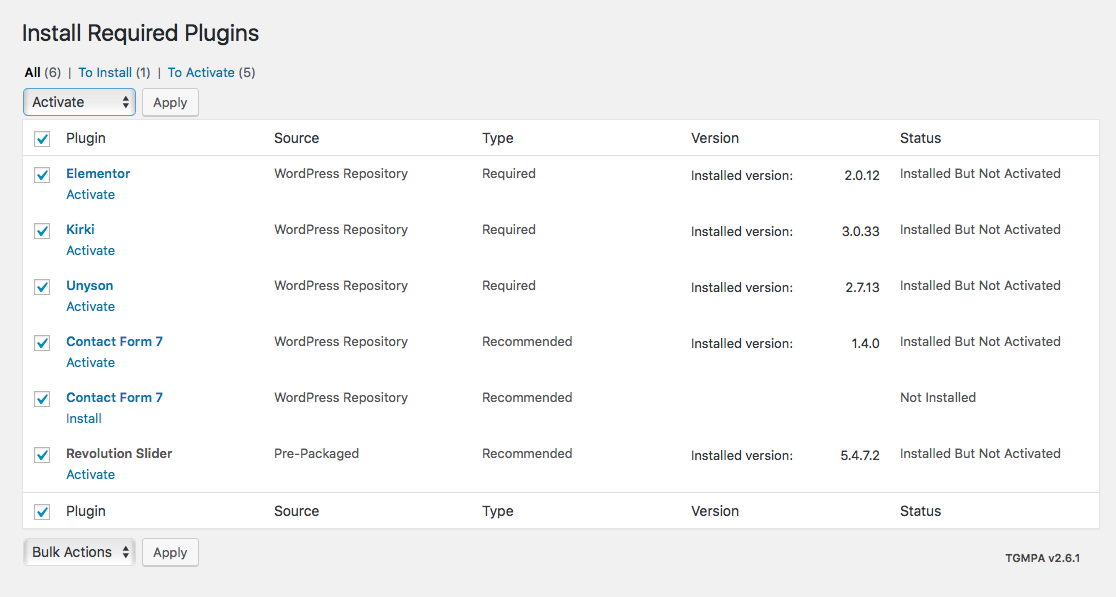Uncheck the Kirki plugin checkbox

point(42,231)
